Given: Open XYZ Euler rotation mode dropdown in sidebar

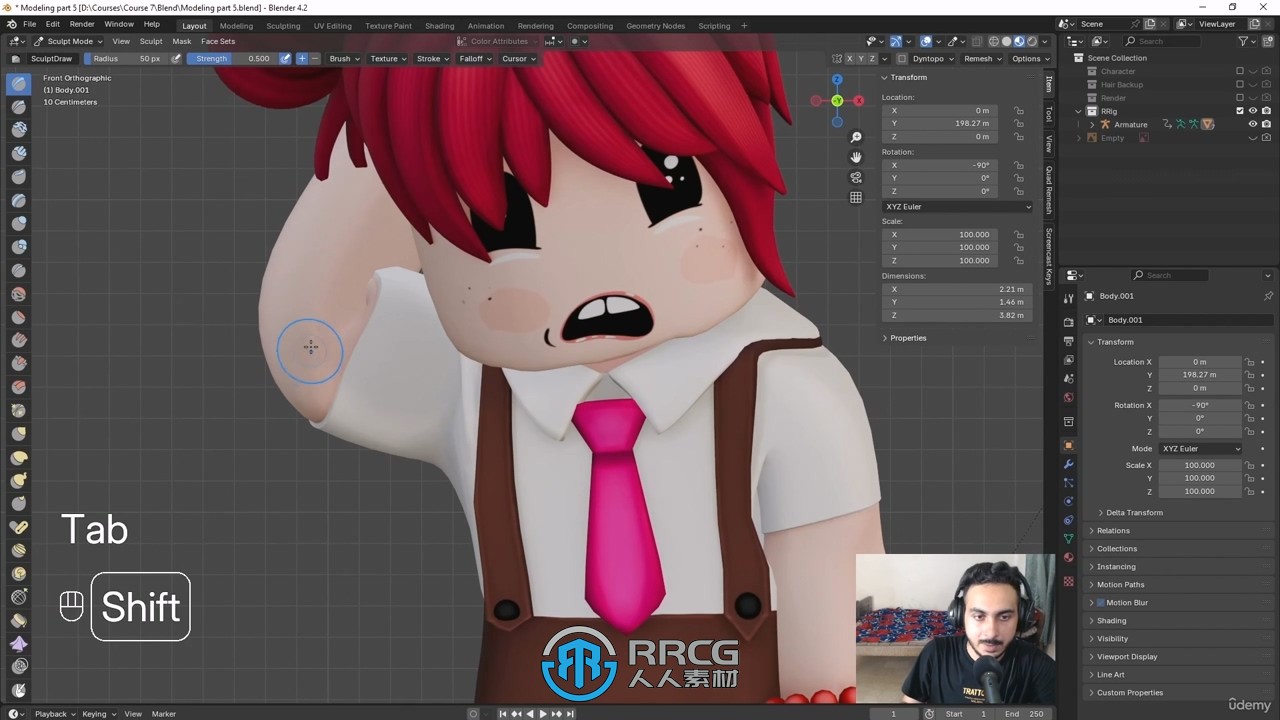Looking at the screenshot, I should pyautogui.click(x=958, y=206).
